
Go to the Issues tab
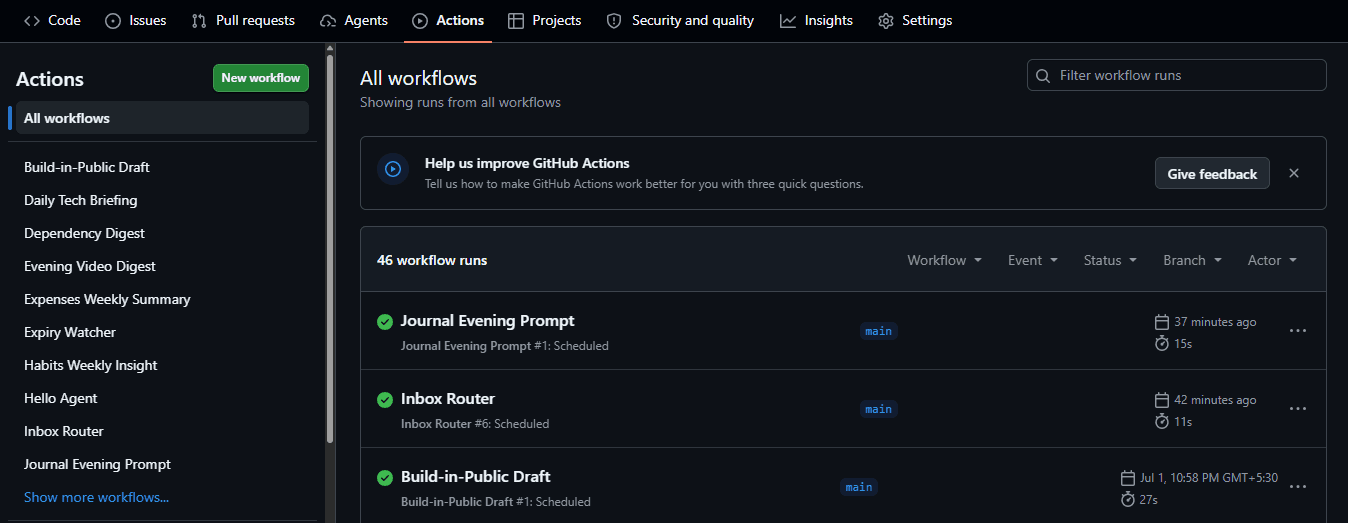[x=136, y=20]
